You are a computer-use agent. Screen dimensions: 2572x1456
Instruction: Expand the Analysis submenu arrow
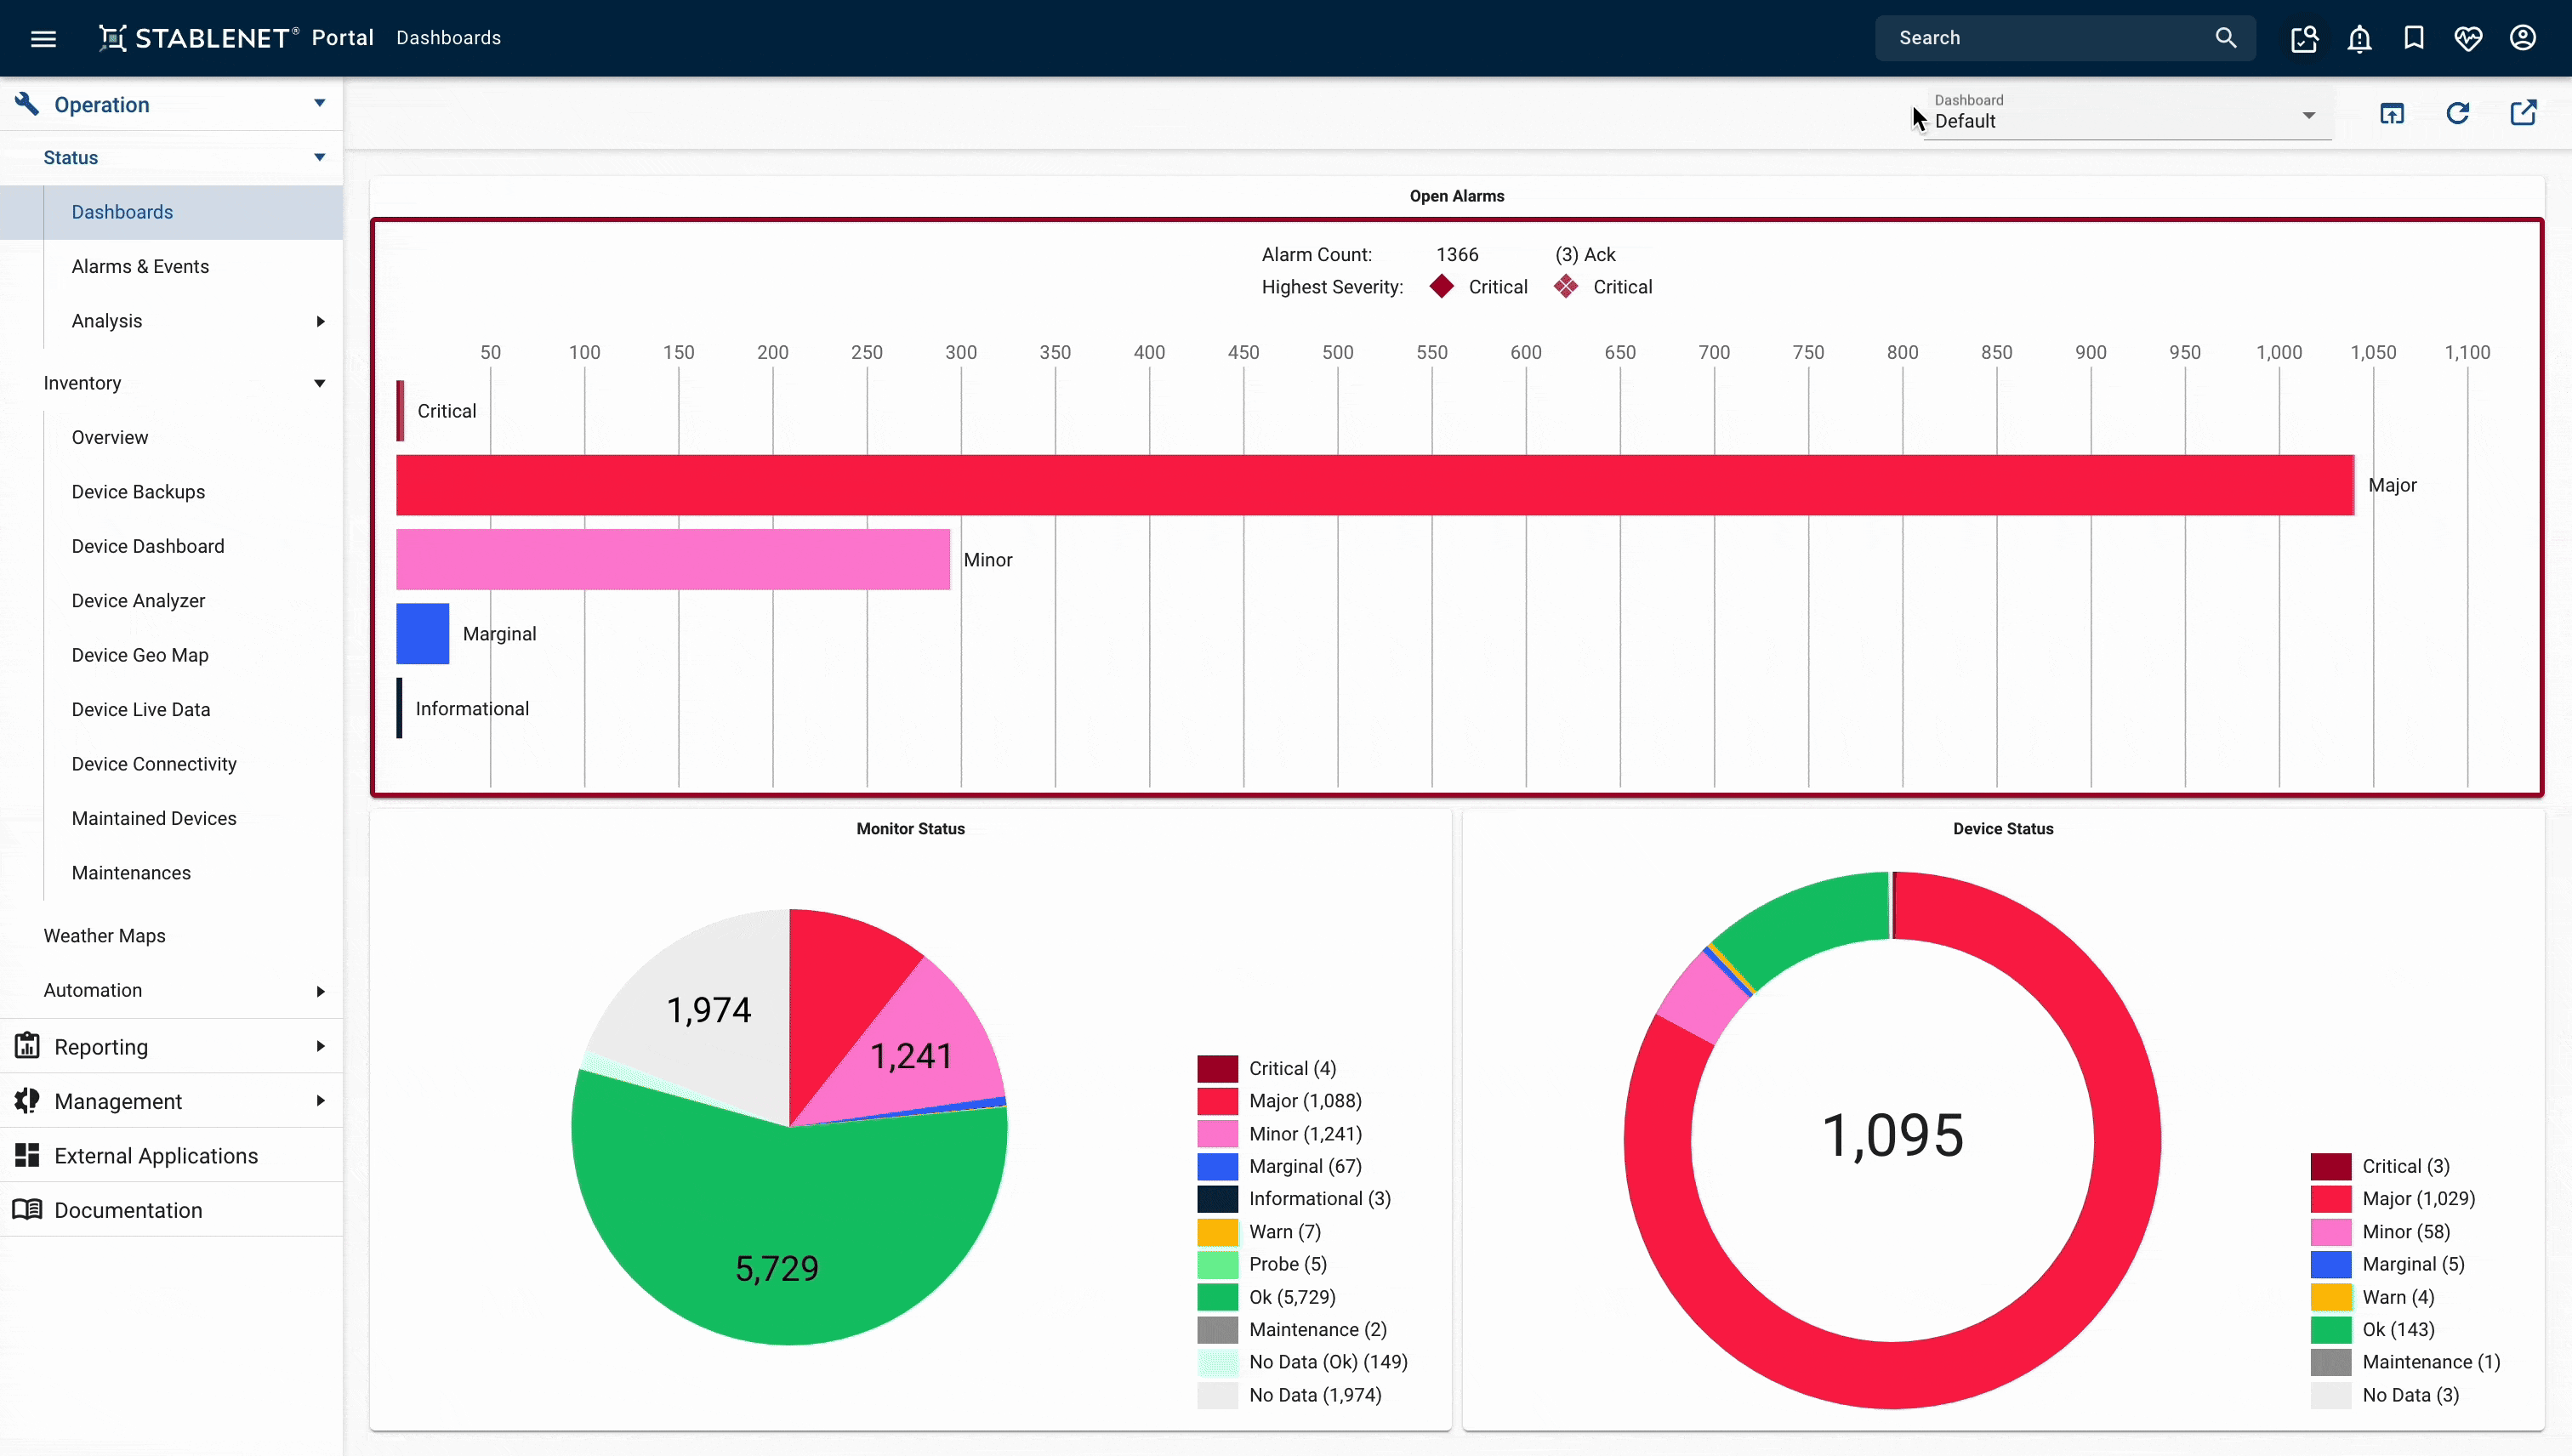(x=320, y=321)
